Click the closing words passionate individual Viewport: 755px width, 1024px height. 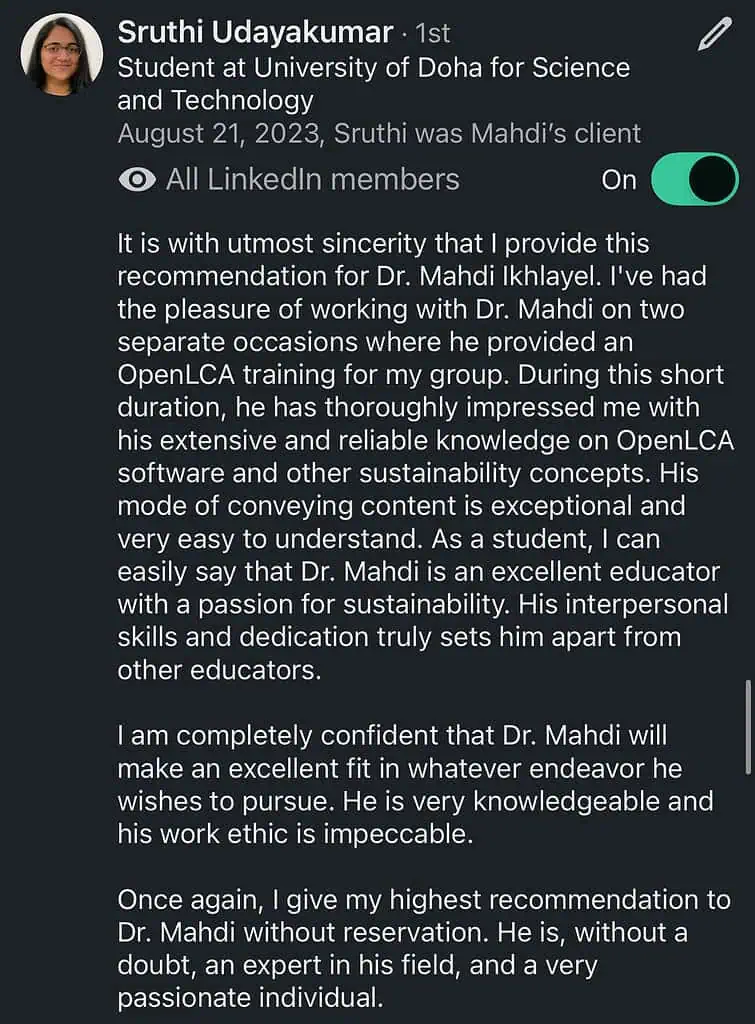(249, 998)
